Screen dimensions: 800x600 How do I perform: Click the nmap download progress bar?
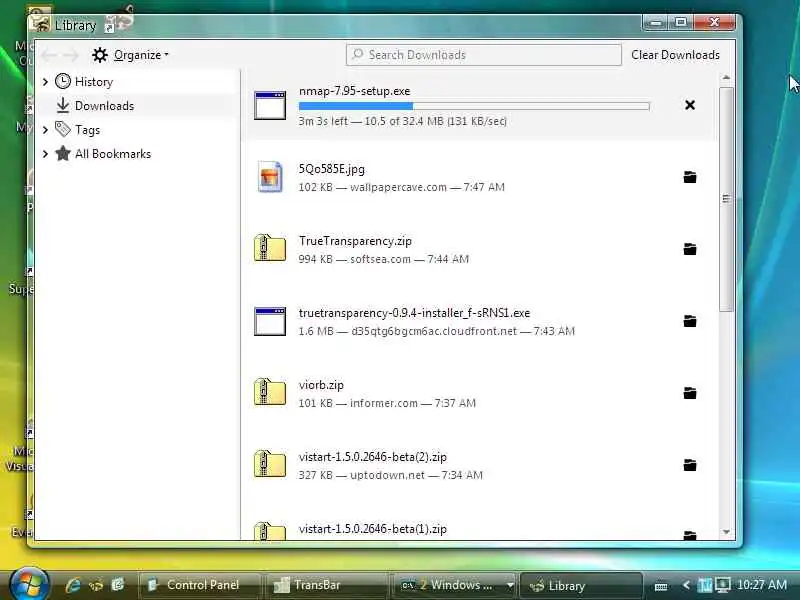tap(474, 106)
